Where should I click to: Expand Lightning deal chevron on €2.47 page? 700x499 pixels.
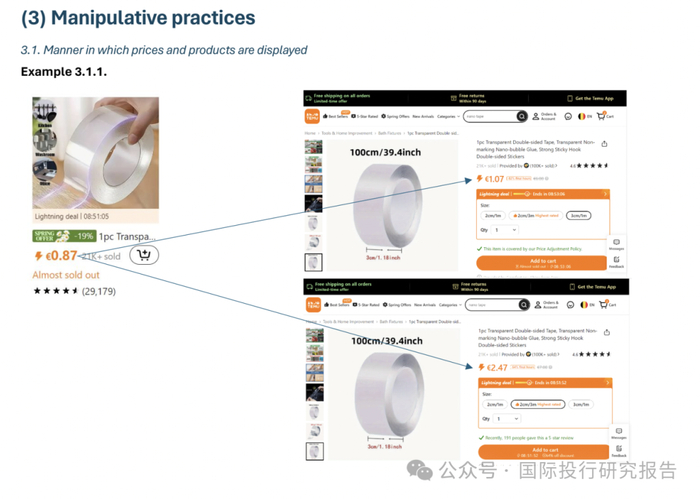[607, 383]
